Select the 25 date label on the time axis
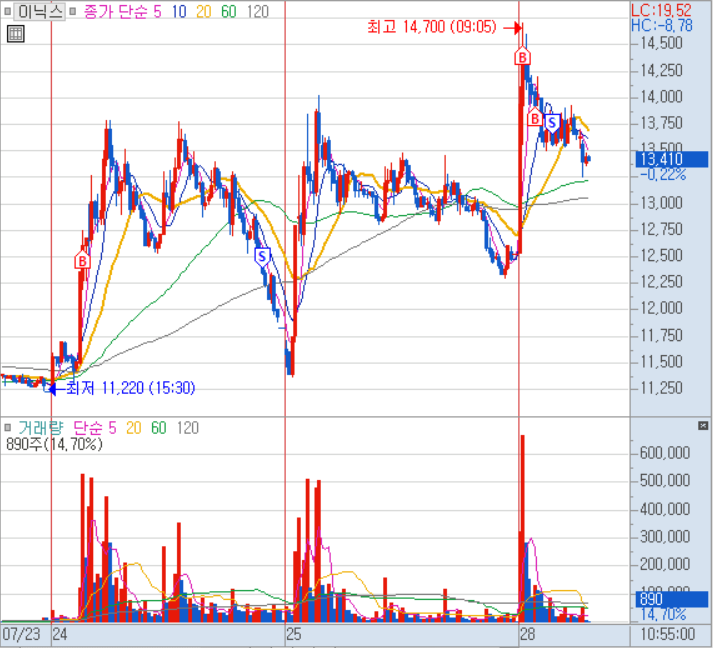Screen dimensions: 713x648 [x=294, y=634]
